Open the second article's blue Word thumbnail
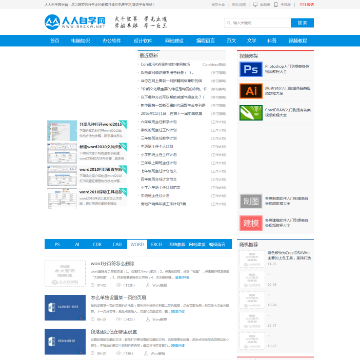 pyautogui.click(x=65, y=308)
